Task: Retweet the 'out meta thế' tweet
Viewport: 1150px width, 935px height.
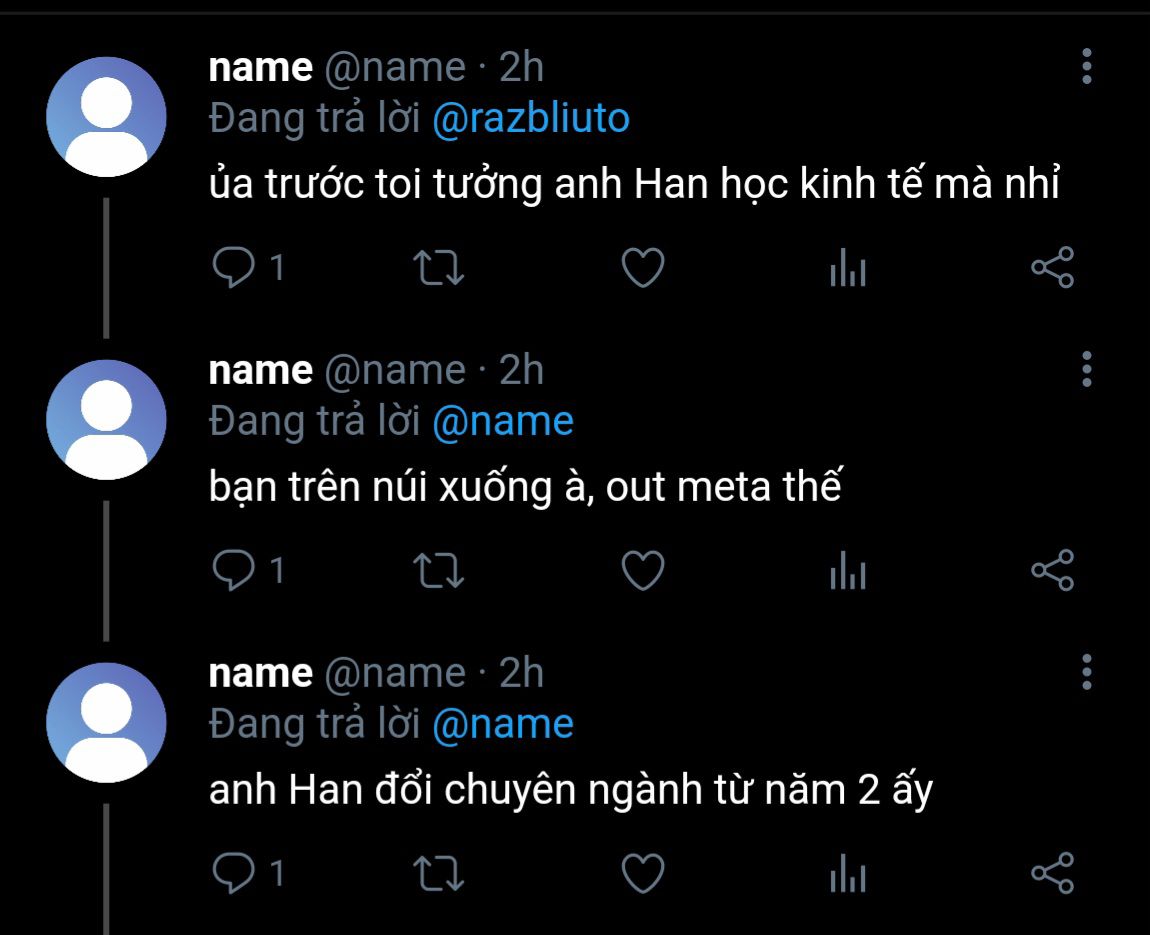Action: tap(439, 571)
